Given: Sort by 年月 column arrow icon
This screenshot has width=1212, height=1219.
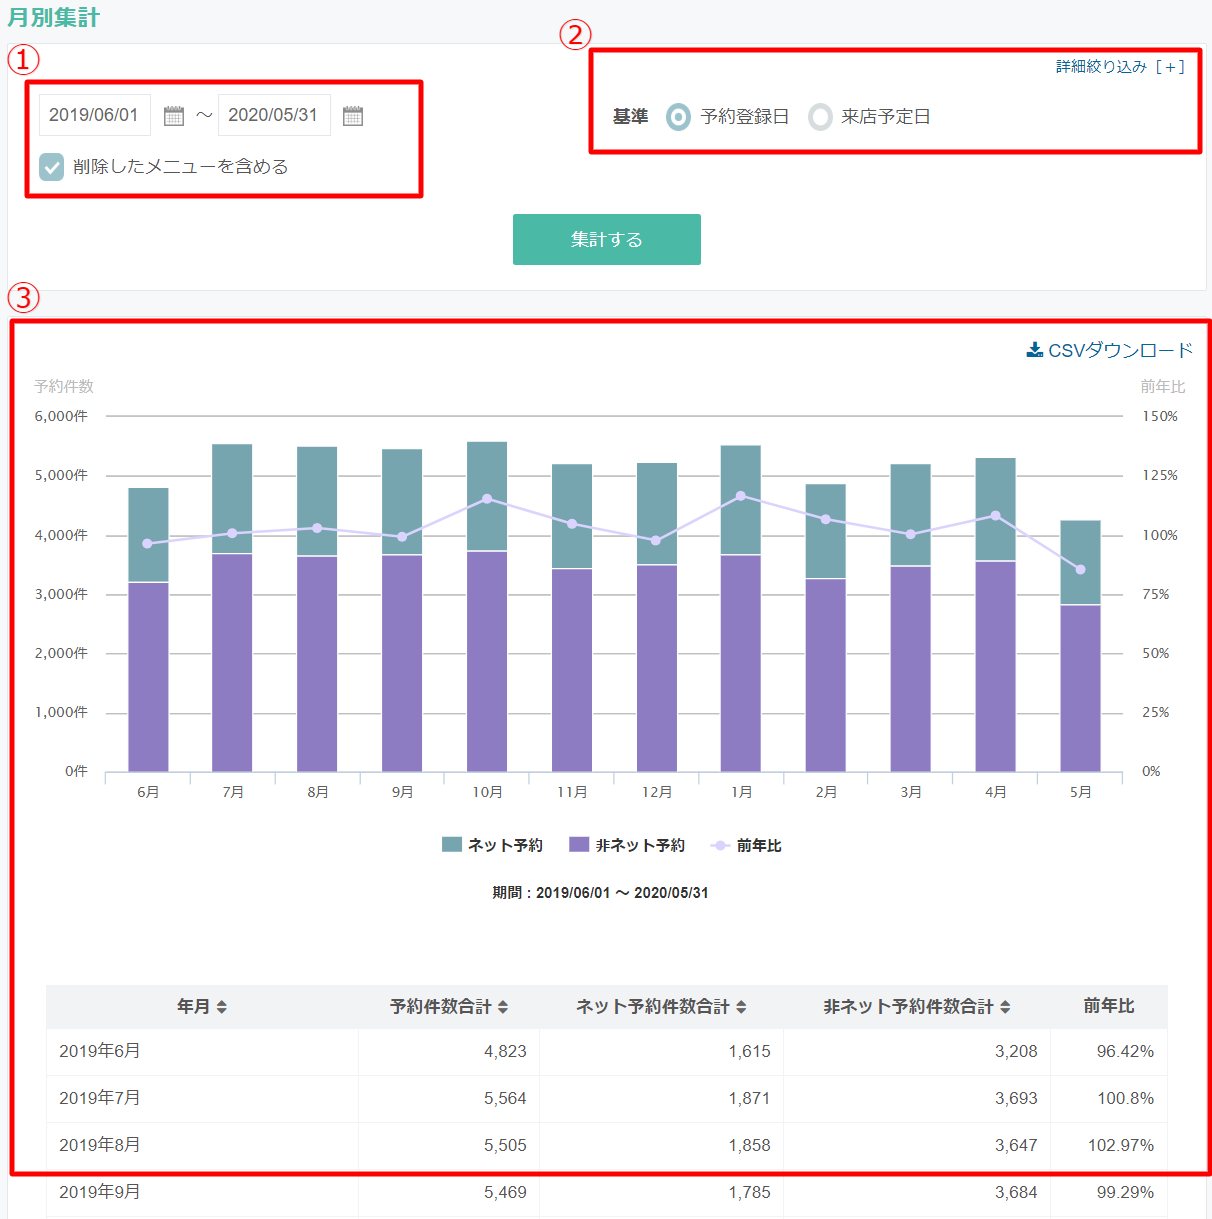Looking at the screenshot, I should click(x=222, y=1007).
